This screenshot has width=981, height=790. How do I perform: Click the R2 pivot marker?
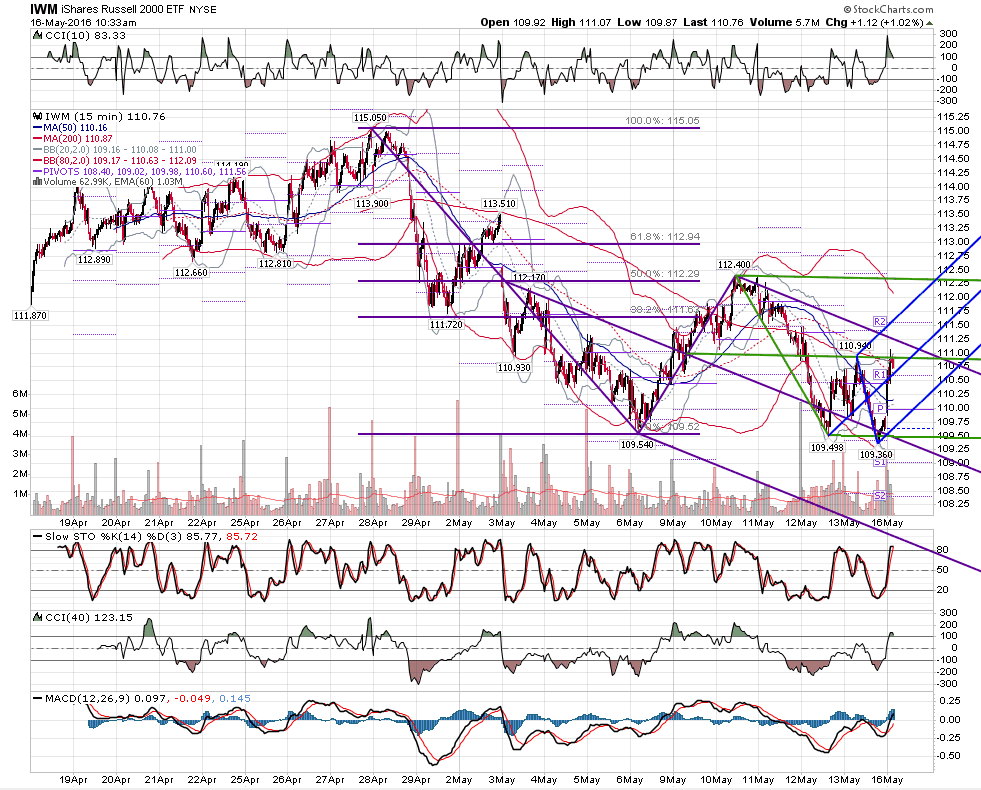click(880, 322)
